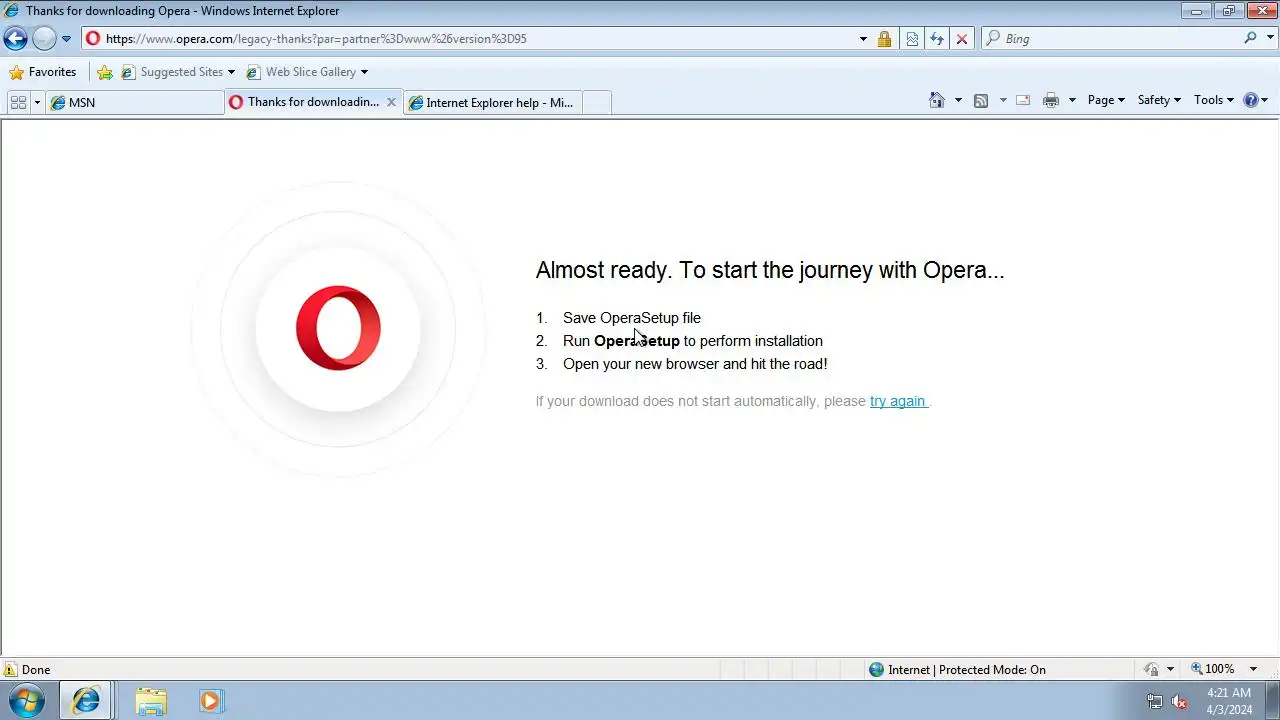Print the page with the printer icon
This screenshot has height=720, width=1280.
[1050, 100]
